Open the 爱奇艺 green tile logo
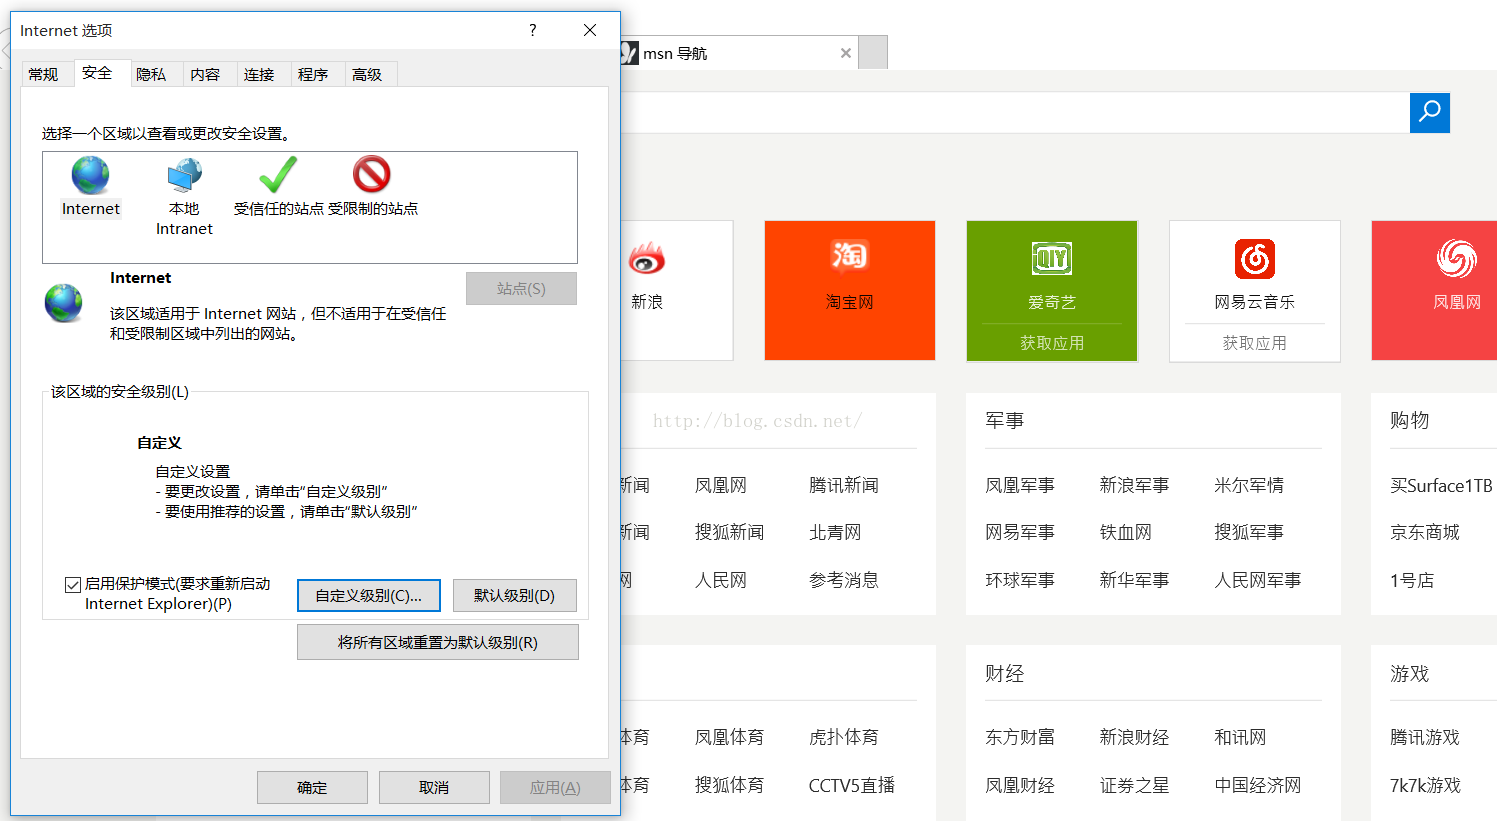The height and width of the screenshot is (821, 1497). point(1052,259)
